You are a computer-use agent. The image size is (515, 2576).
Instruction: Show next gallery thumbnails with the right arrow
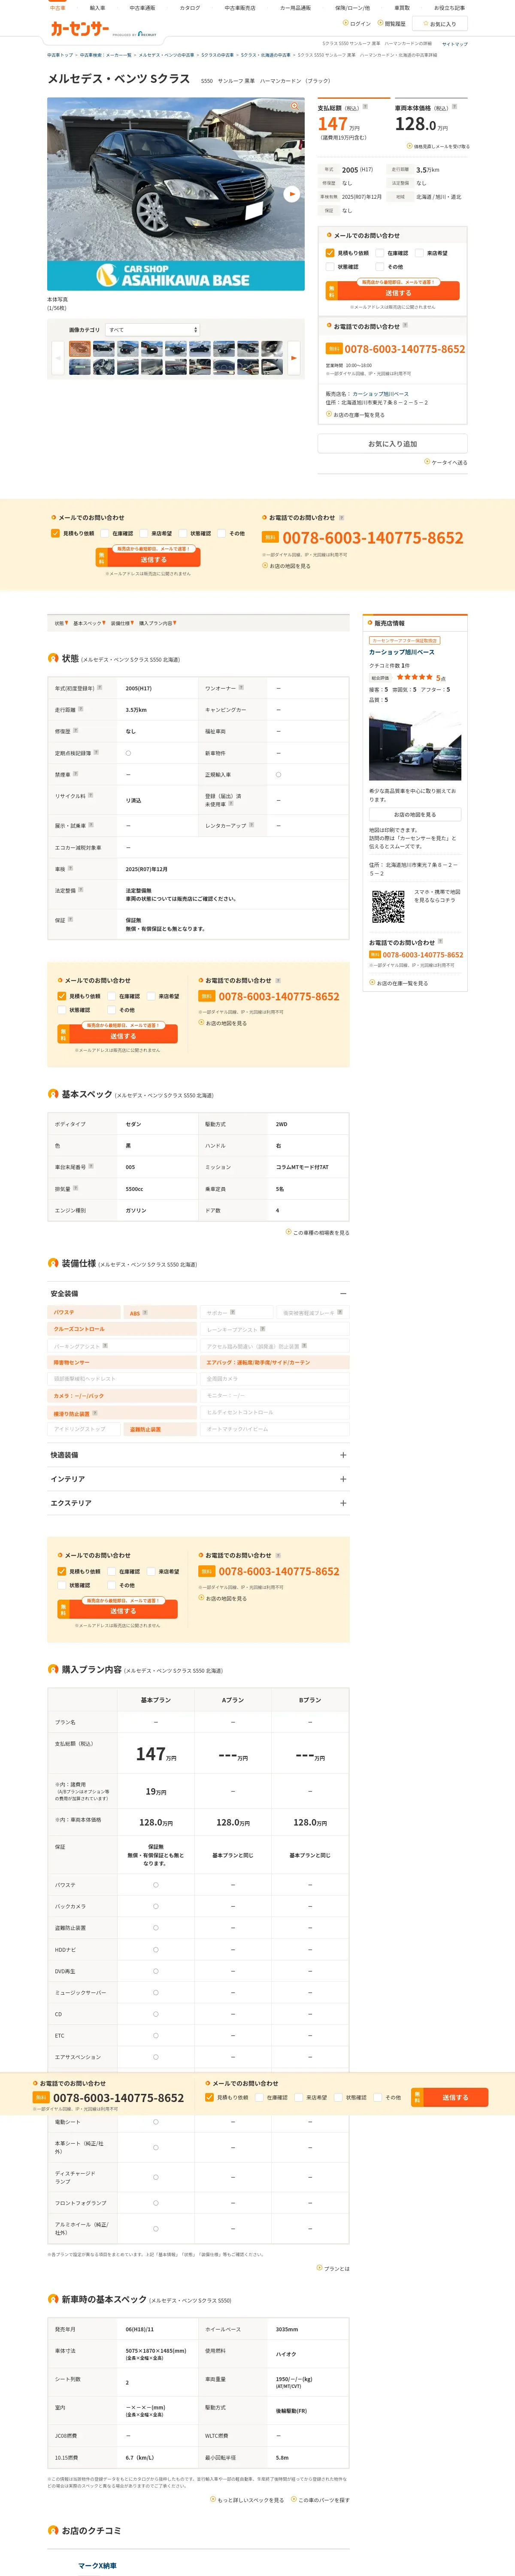click(294, 357)
